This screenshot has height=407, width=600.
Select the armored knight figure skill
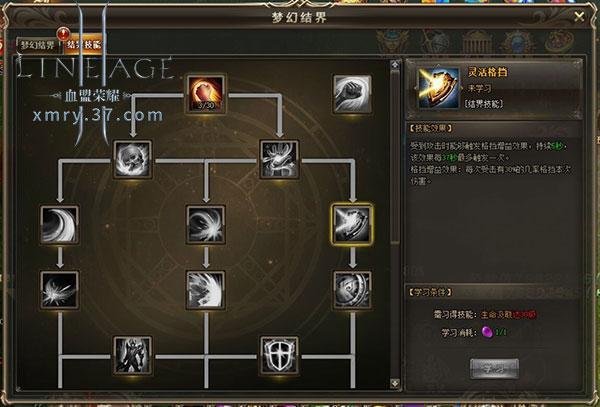tap(132, 355)
